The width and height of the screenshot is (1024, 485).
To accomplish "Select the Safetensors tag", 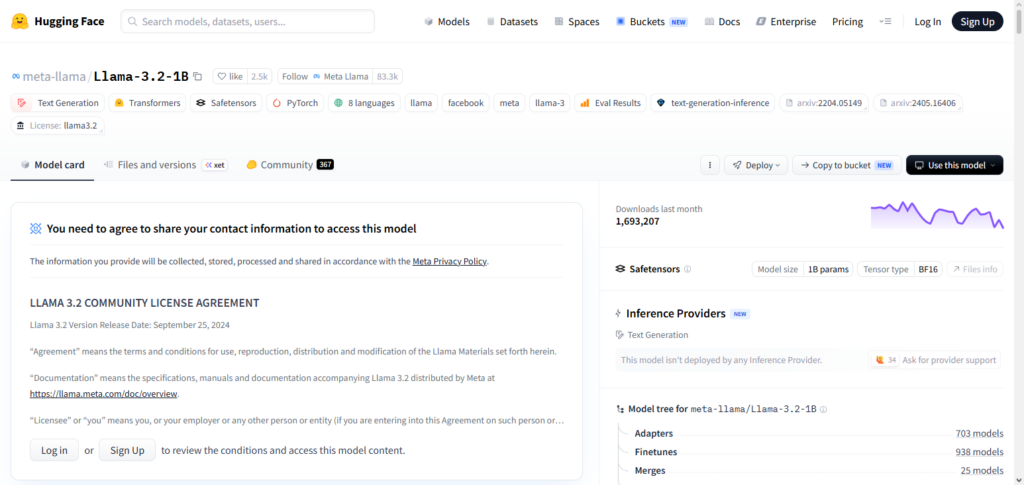I will [227, 103].
